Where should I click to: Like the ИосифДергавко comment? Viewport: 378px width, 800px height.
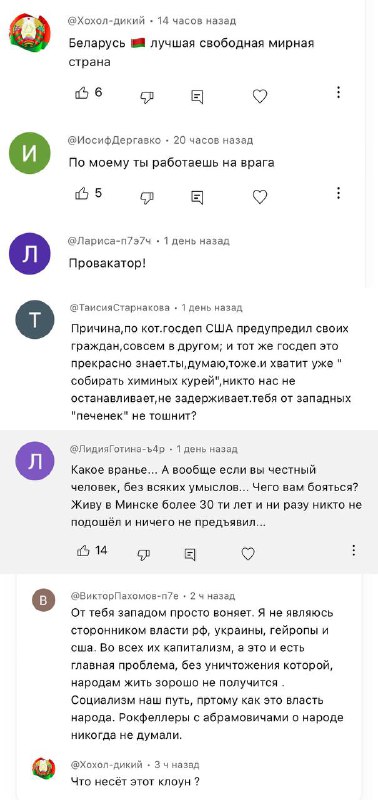click(82, 193)
